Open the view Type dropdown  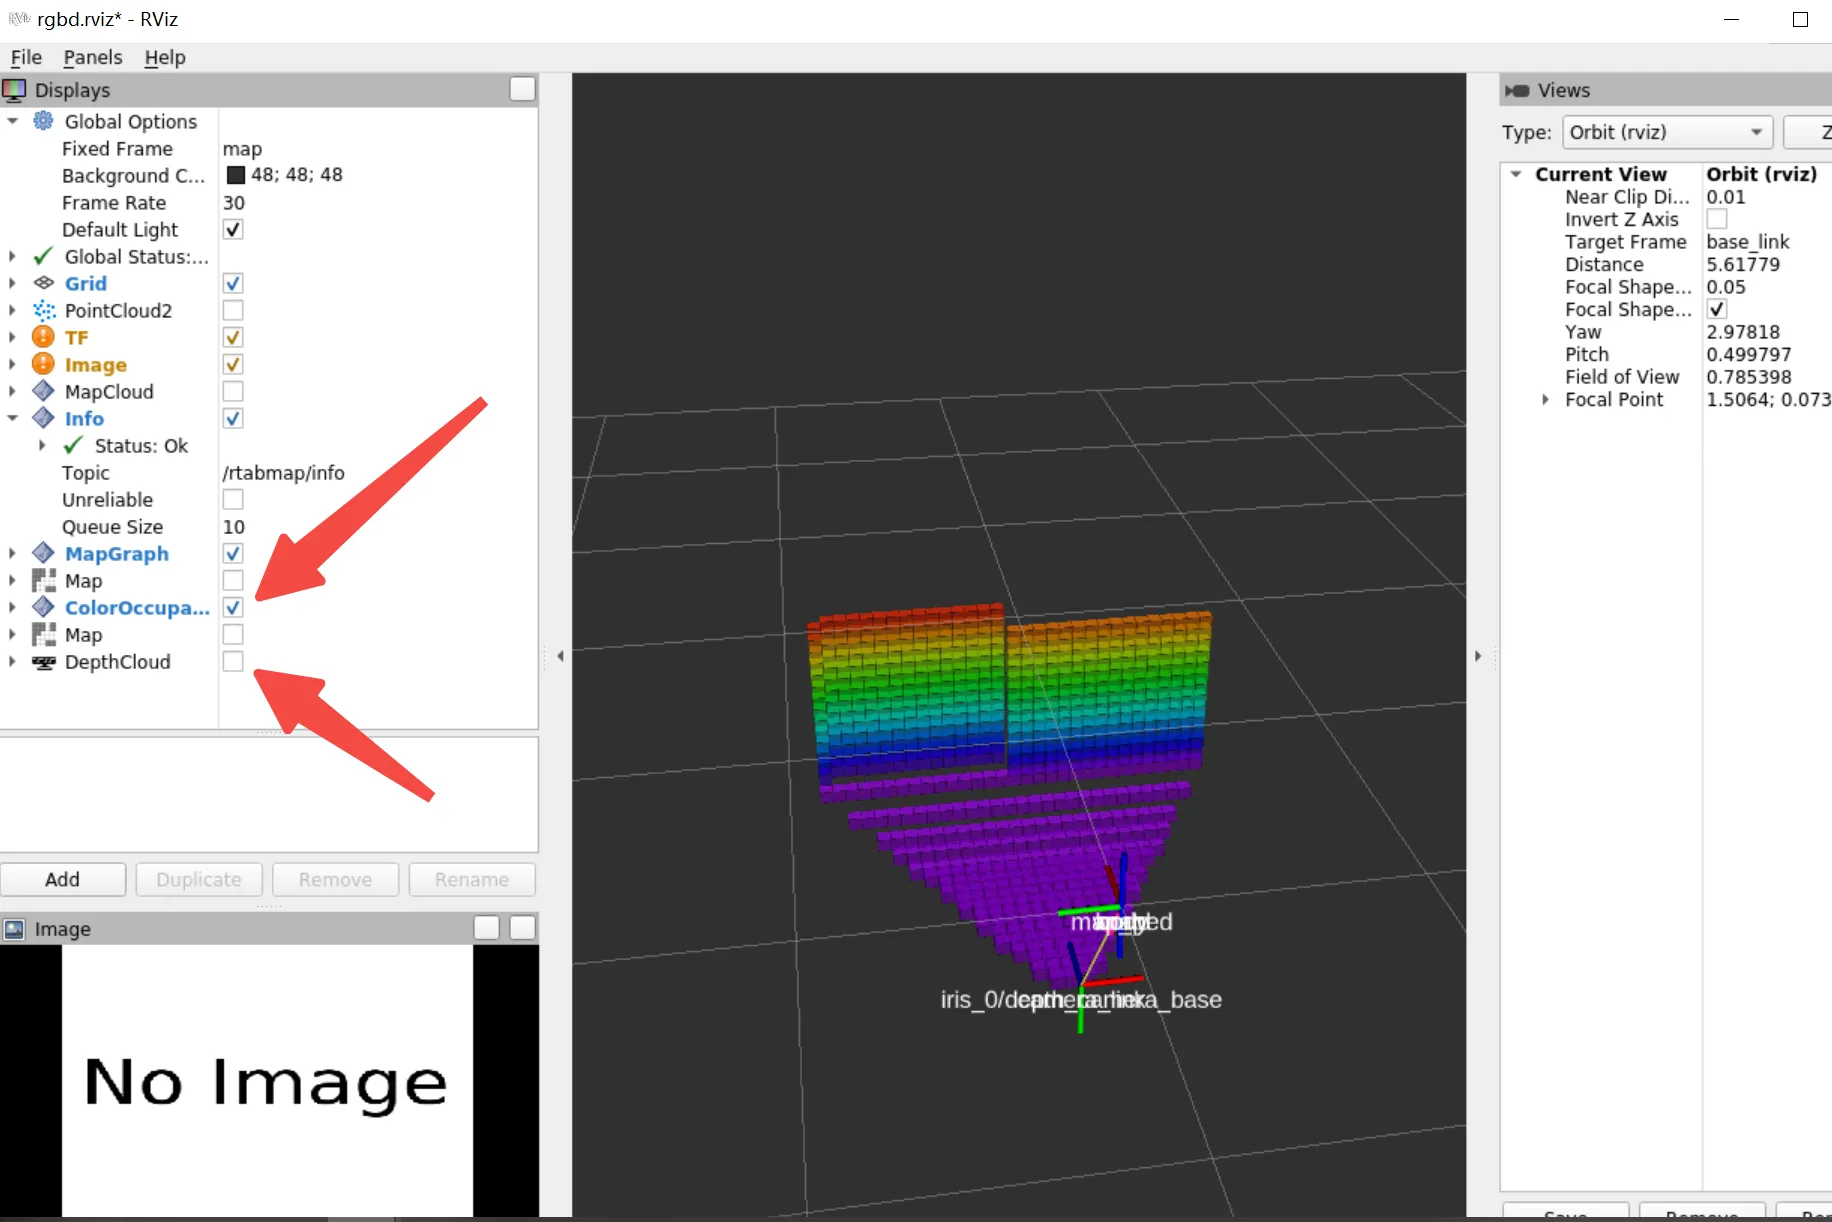pyautogui.click(x=1666, y=132)
